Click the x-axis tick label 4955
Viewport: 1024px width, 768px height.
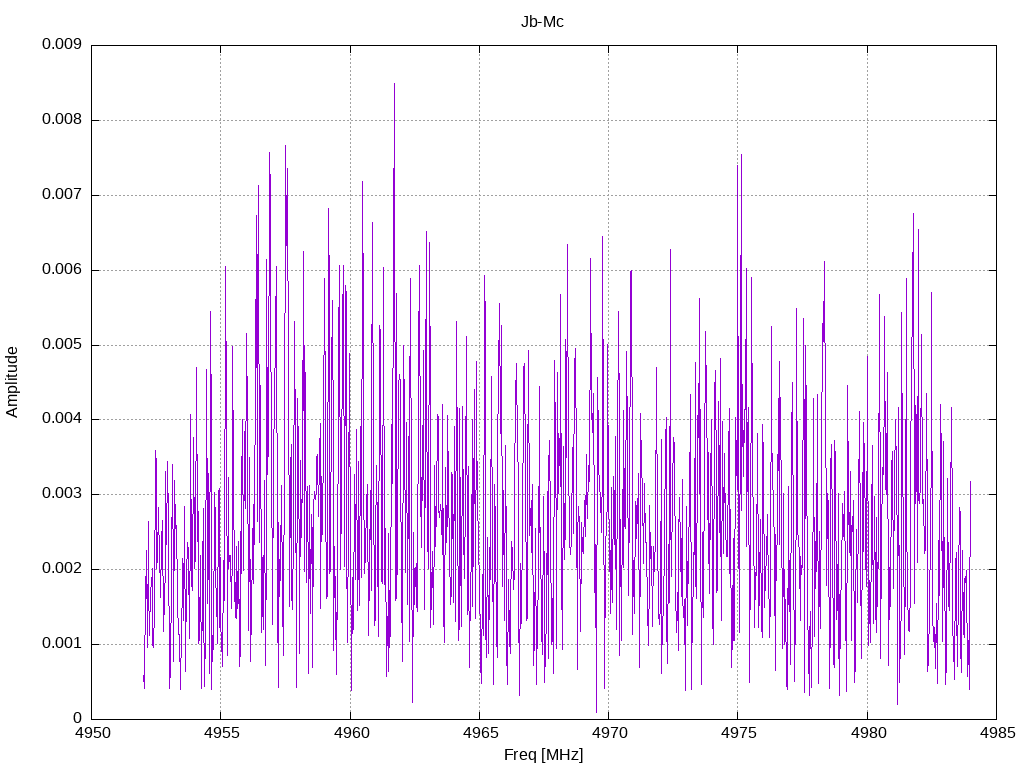coord(221,733)
